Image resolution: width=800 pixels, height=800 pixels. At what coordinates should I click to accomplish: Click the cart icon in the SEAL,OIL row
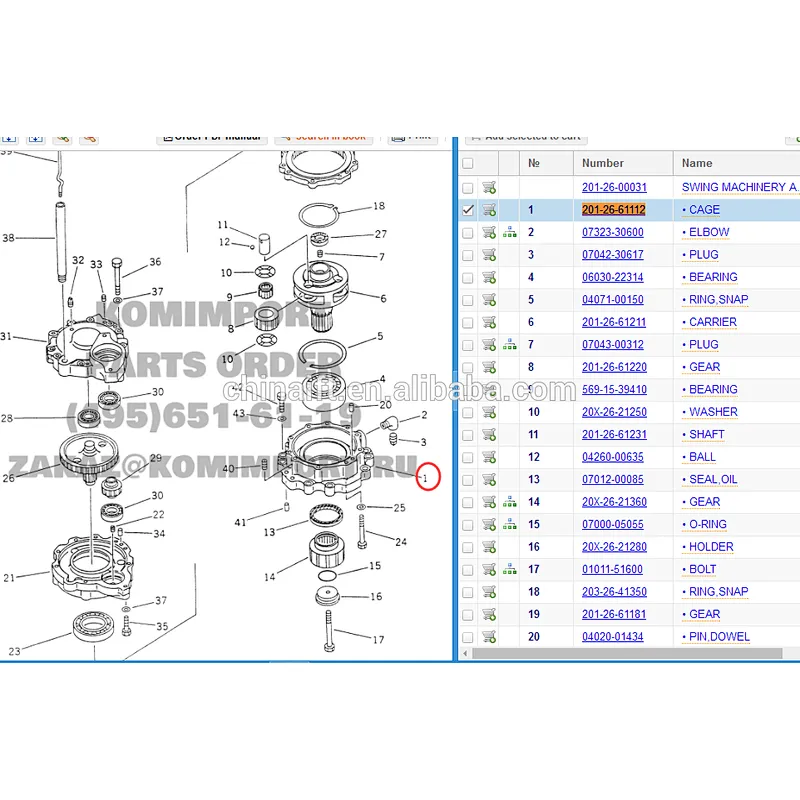coord(489,480)
